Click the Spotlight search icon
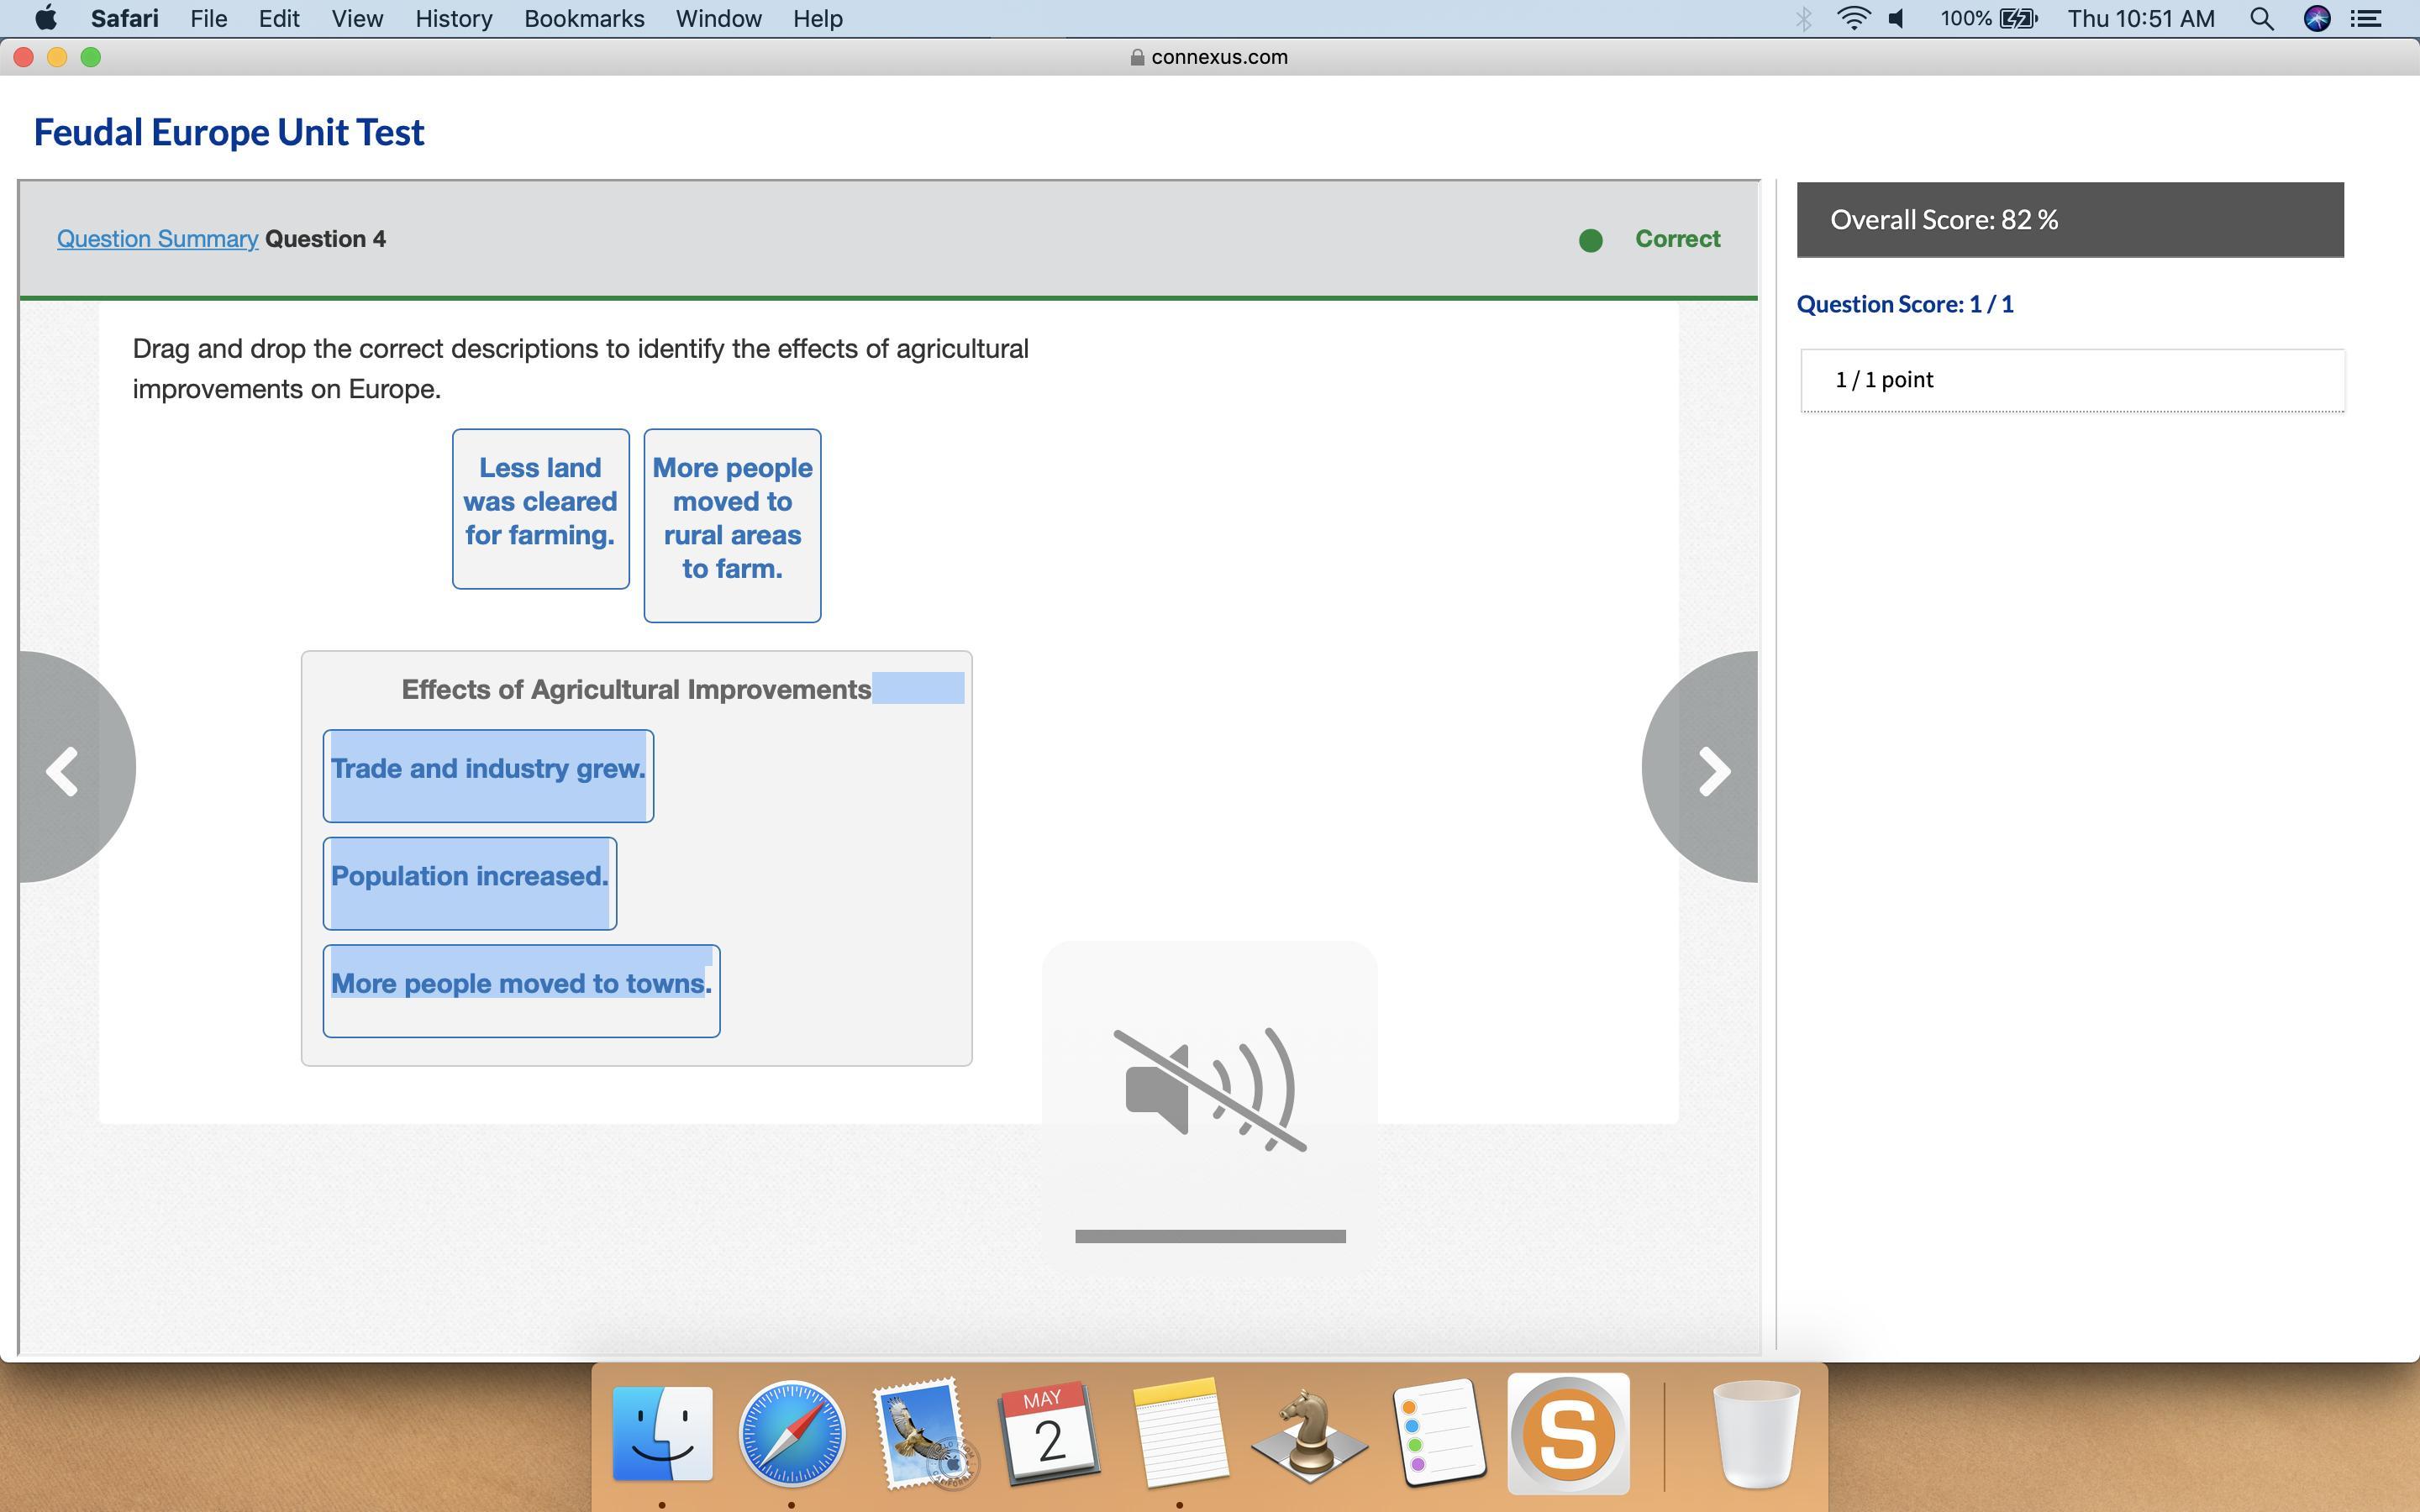The height and width of the screenshot is (1512, 2420). (x=2261, y=19)
